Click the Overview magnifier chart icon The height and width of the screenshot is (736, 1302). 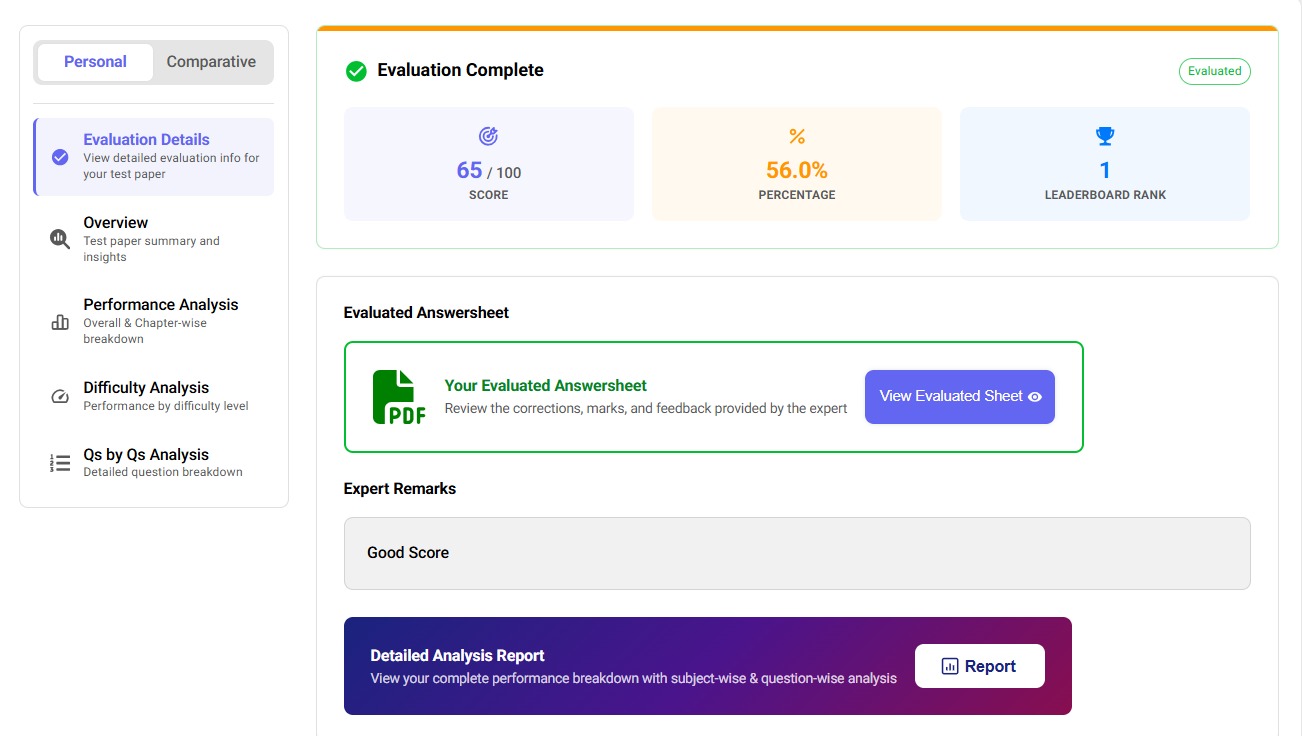[60, 239]
